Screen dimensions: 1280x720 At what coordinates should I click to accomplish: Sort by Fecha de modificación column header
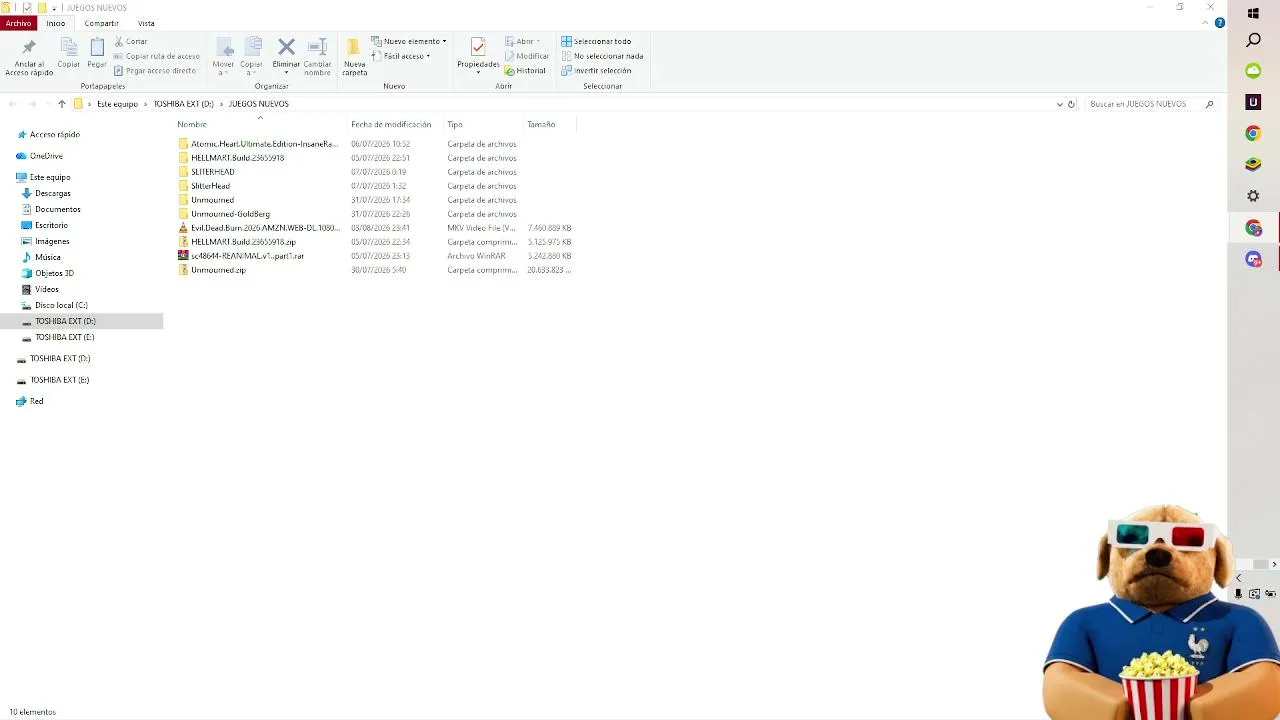[391, 125]
